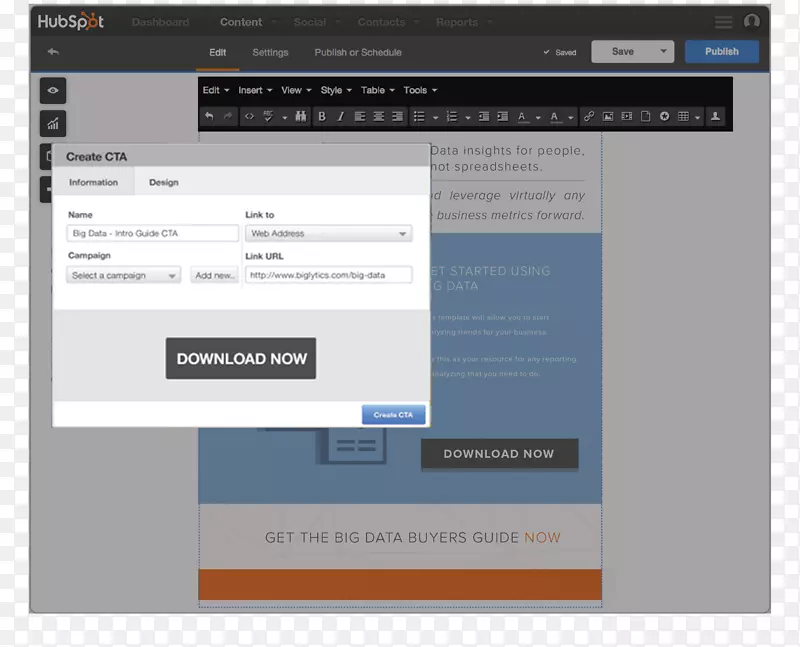Screen dimensions: 800x647
Task: Click the find binoculars icon
Action: [x=299, y=117]
